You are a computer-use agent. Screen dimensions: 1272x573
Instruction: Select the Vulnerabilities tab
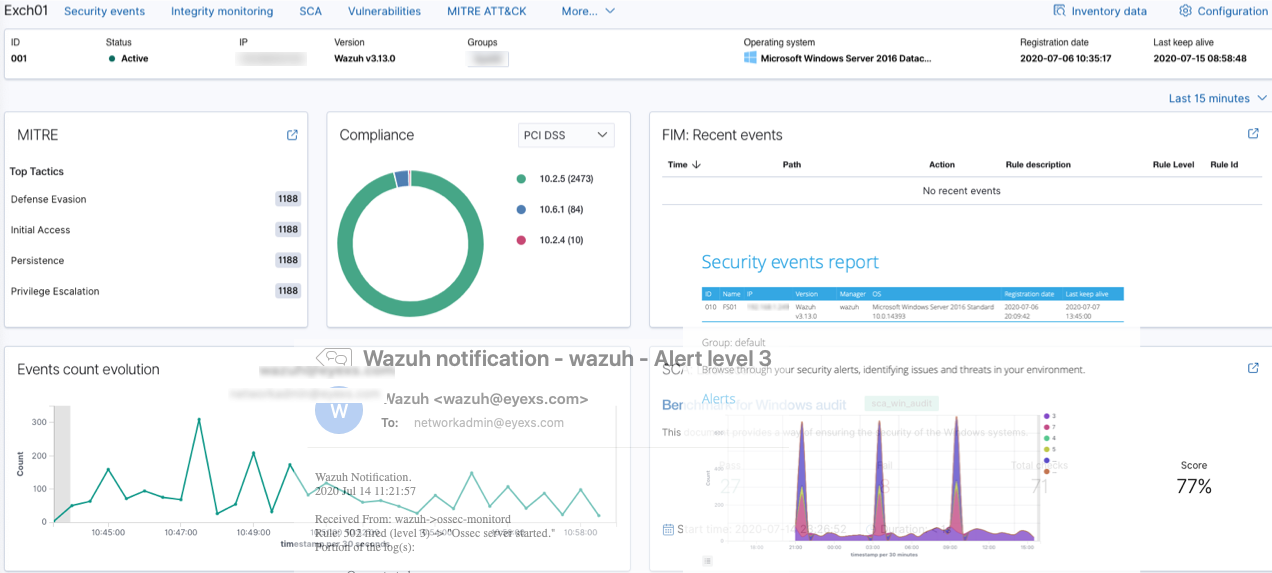point(384,11)
